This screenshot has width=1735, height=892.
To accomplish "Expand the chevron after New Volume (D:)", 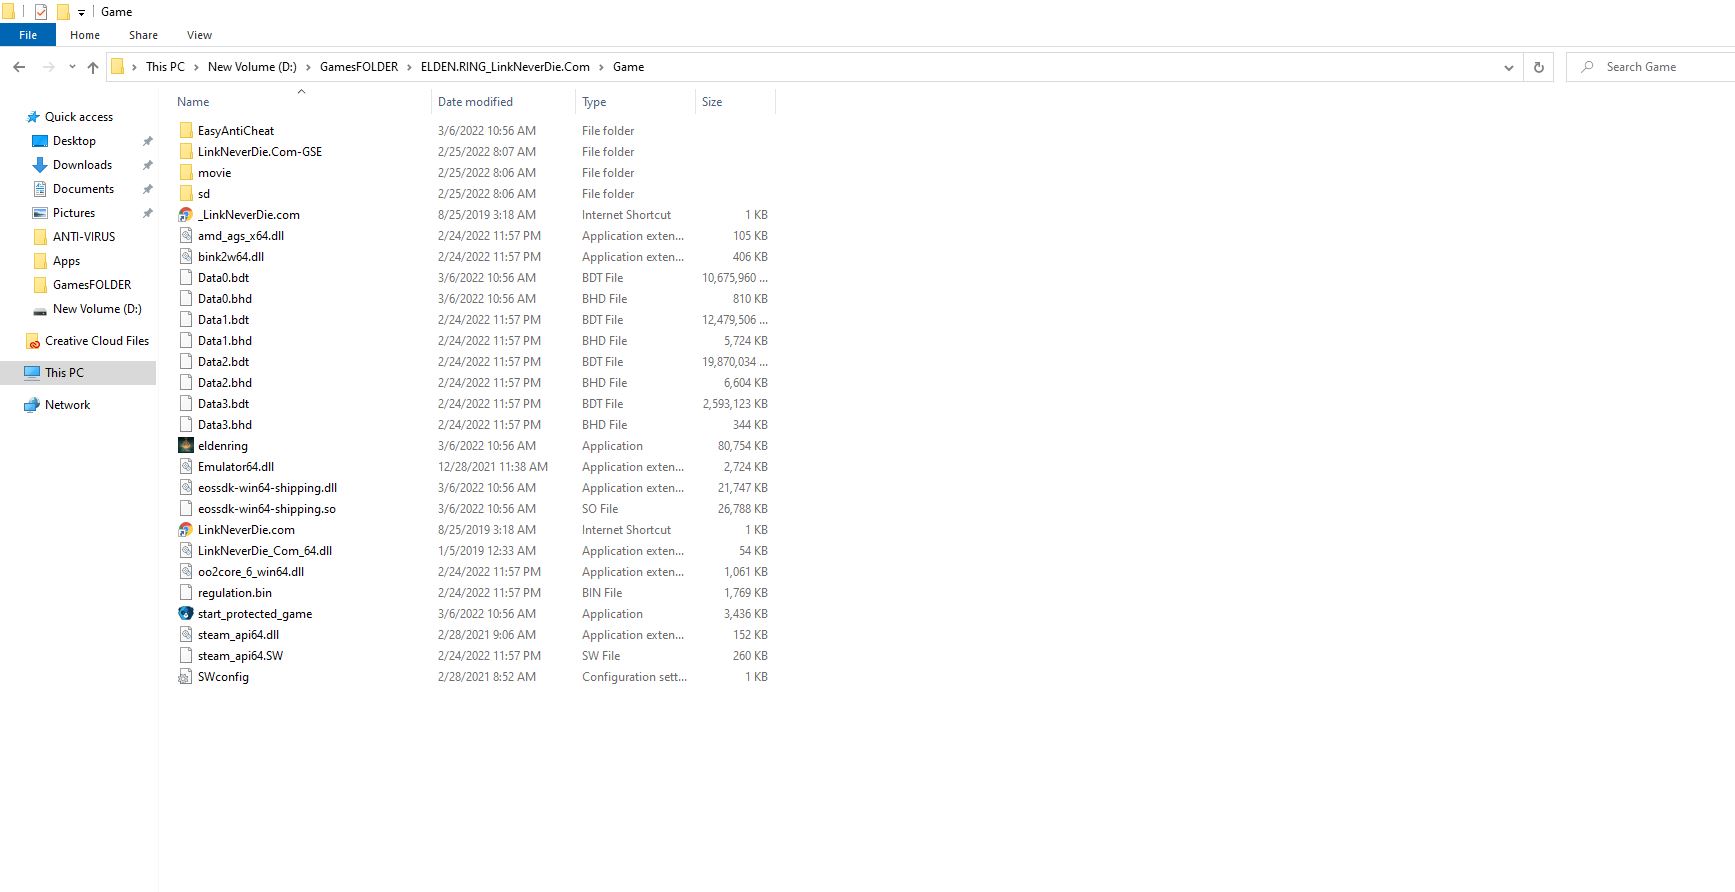I will click(x=308, y=67).
